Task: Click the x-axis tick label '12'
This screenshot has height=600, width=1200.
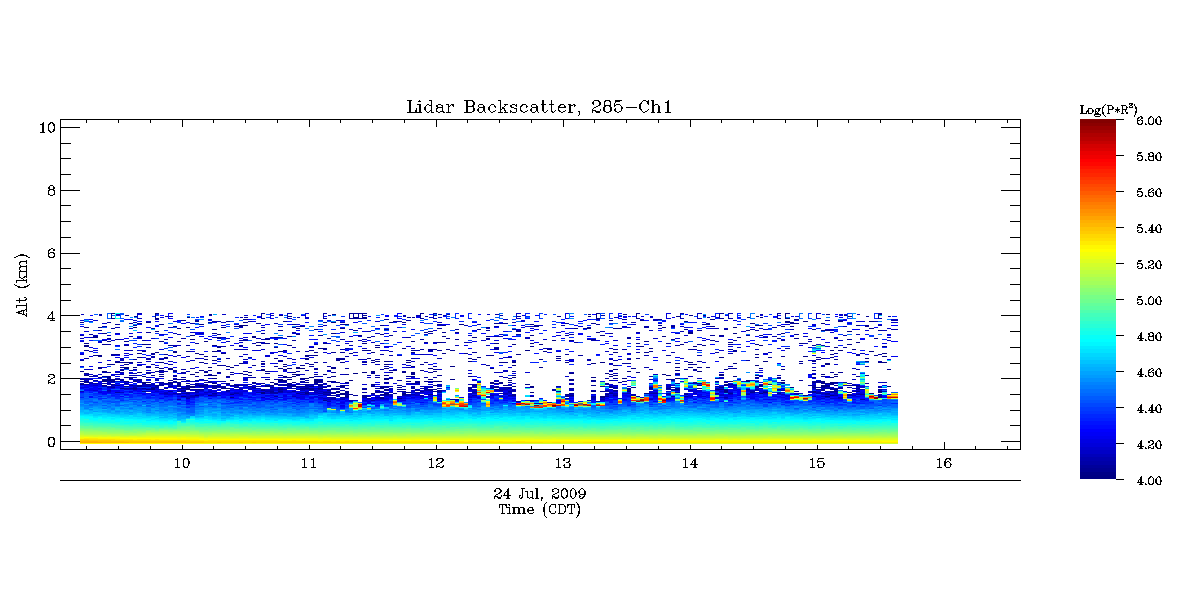Action: 436,464
